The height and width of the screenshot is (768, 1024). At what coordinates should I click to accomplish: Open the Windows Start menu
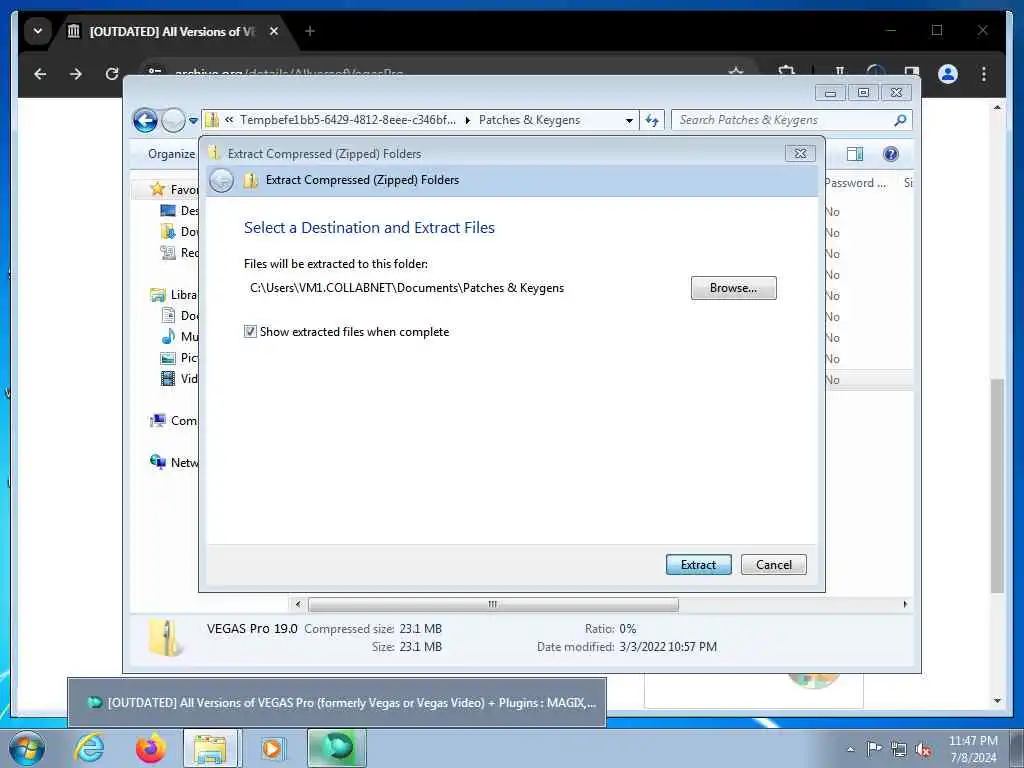pyautogui.click(x=27, y=748)
